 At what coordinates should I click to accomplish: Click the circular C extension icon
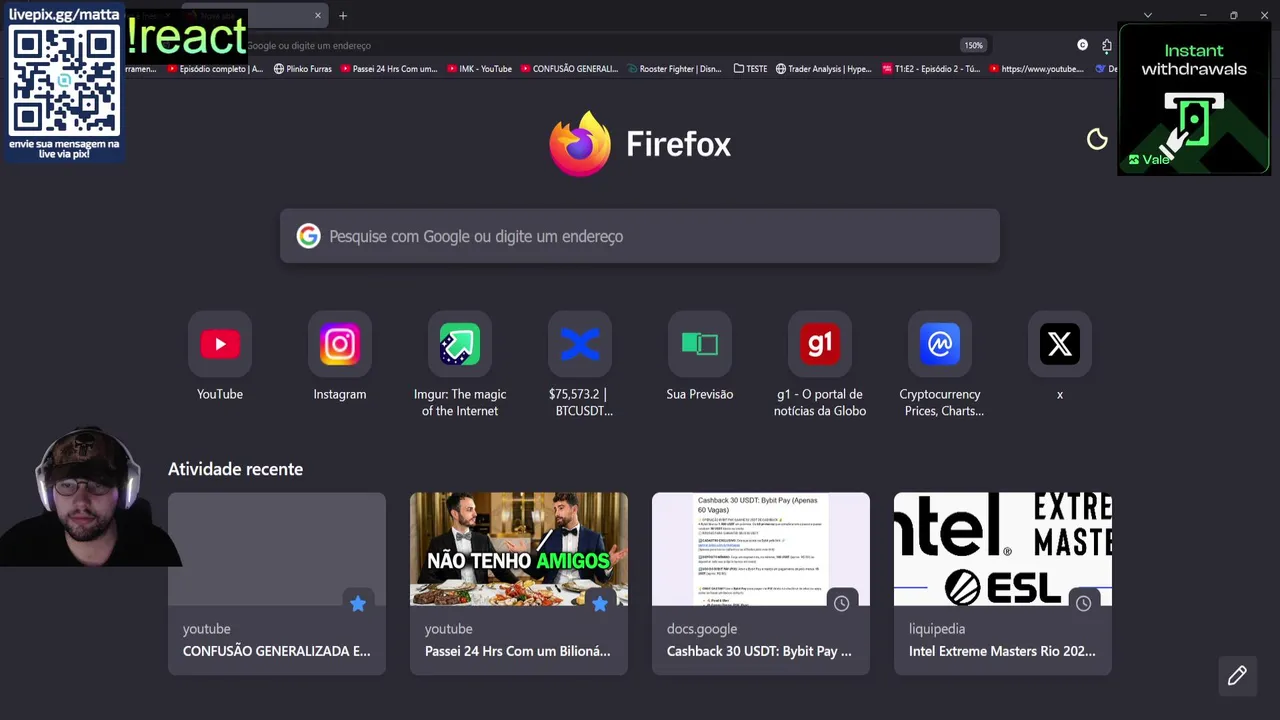point(1082,45)
